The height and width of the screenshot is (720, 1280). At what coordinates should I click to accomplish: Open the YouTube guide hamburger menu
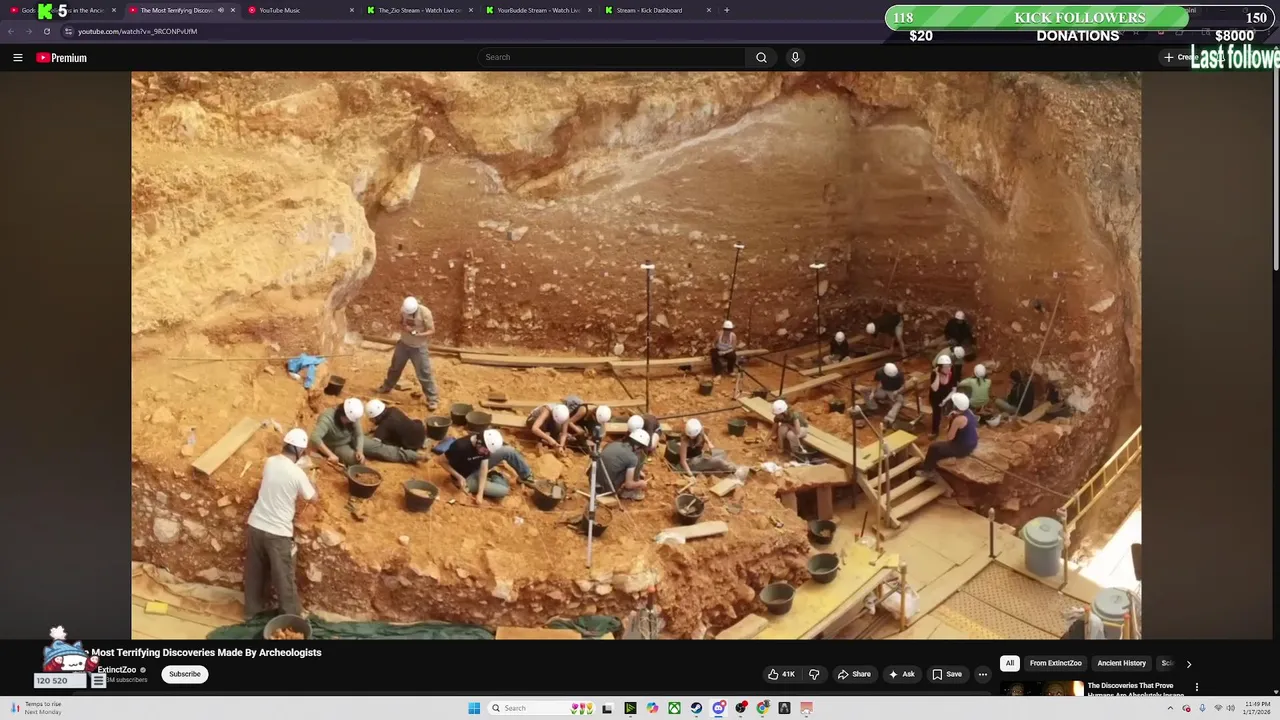[x=17, y=58]
